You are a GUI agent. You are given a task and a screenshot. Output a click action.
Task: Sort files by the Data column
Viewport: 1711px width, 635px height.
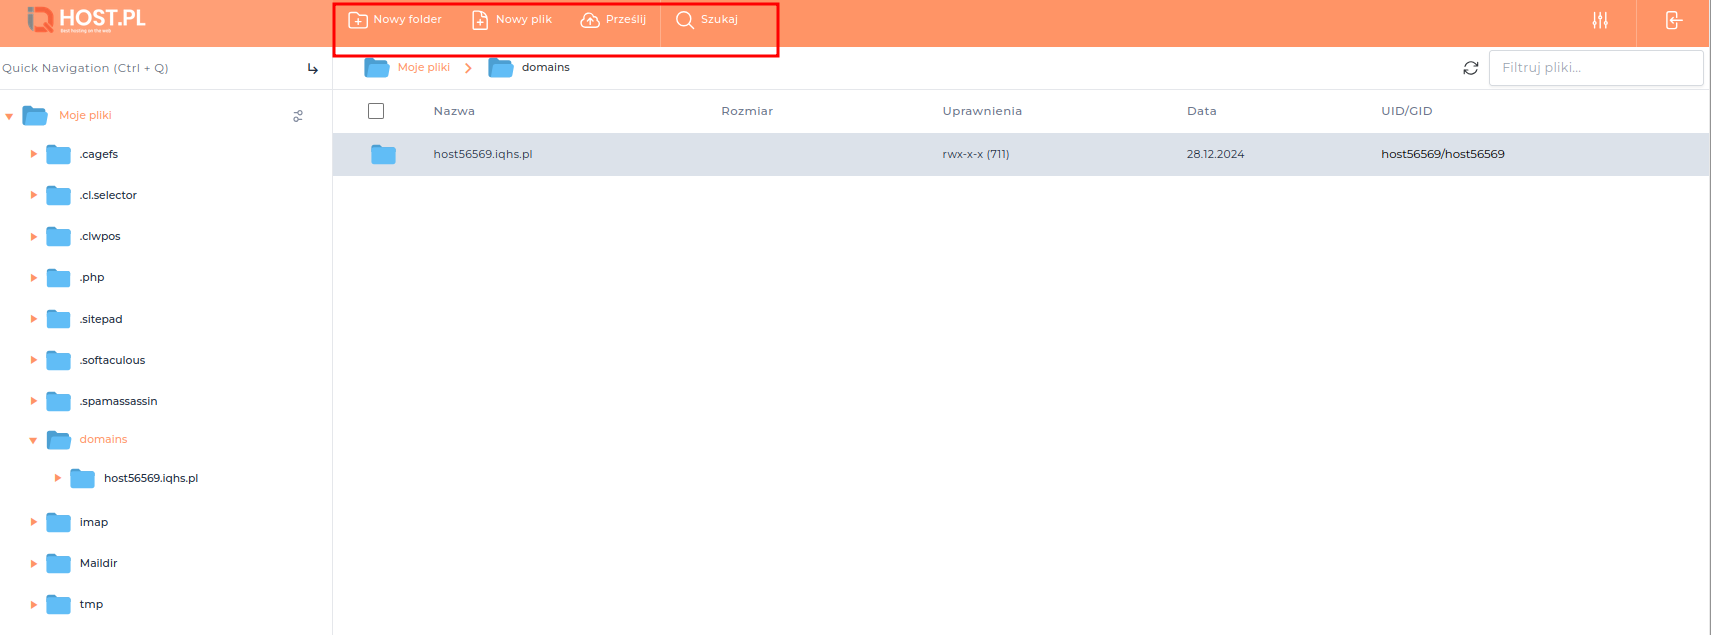coord(1201,111)
